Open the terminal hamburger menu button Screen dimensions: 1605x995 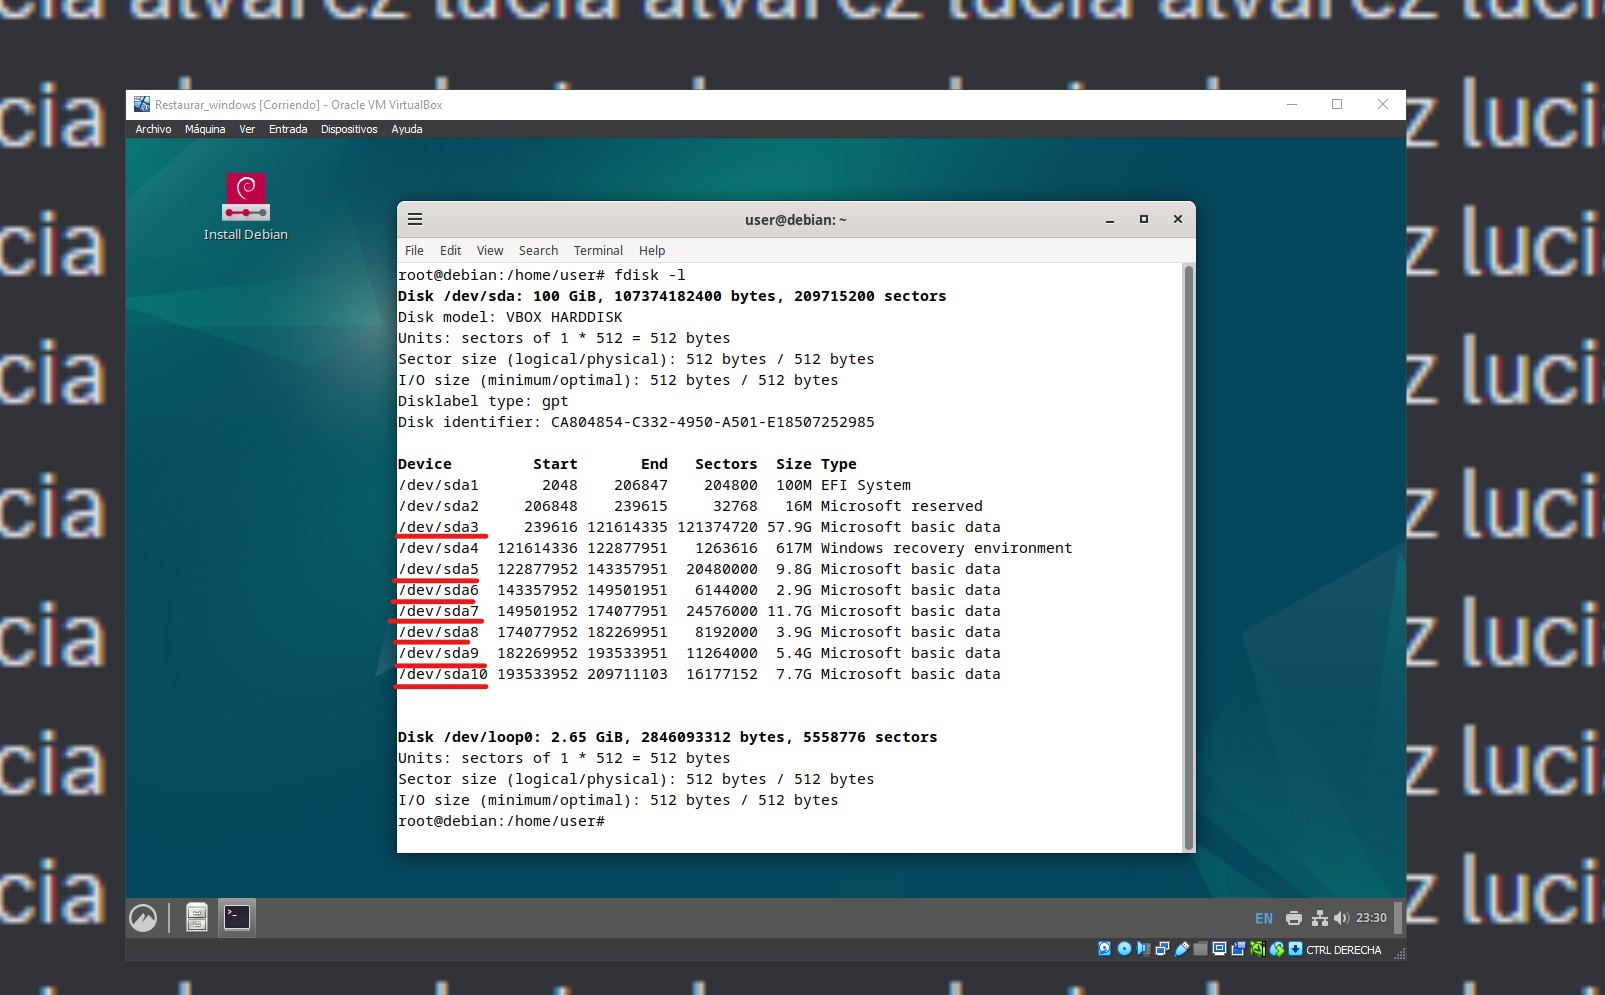pos(415,219)
